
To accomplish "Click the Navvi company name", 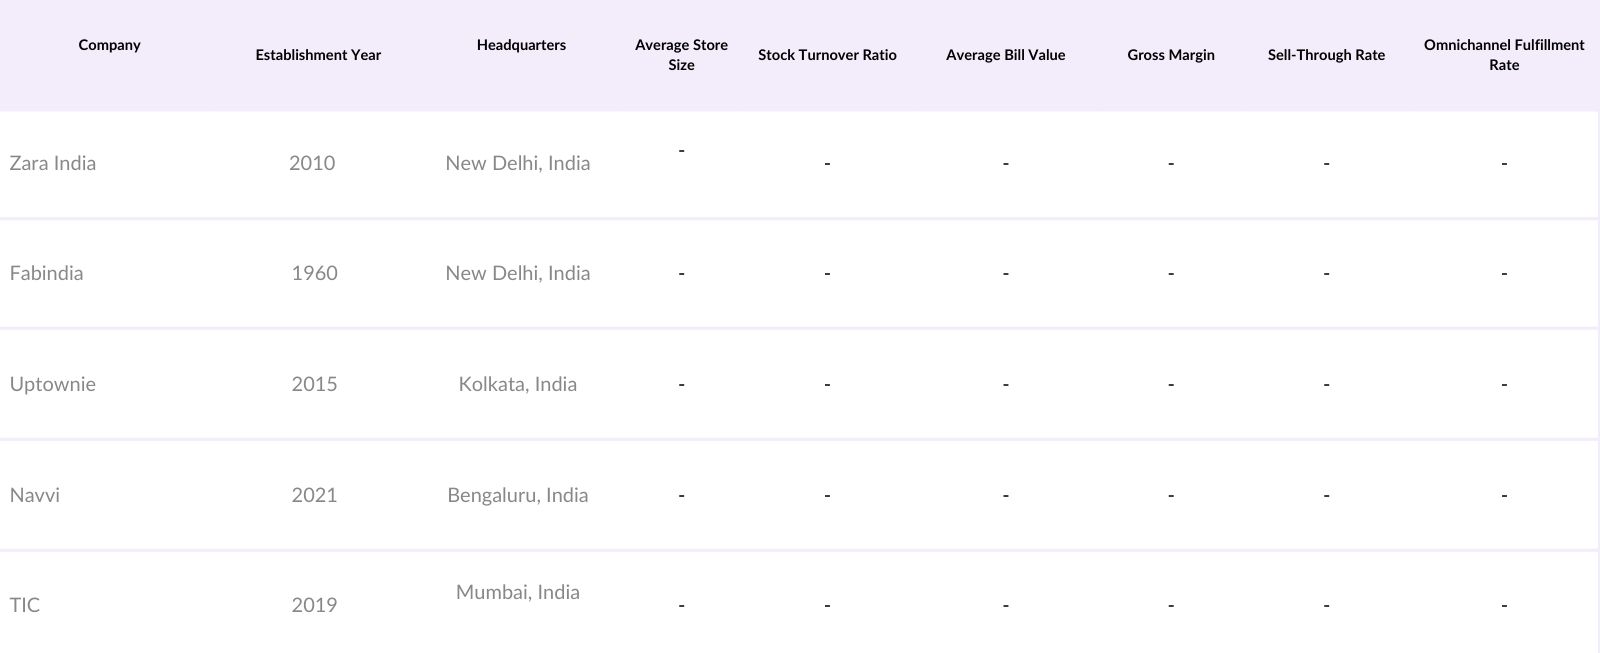I will click(x=35, y=495).
